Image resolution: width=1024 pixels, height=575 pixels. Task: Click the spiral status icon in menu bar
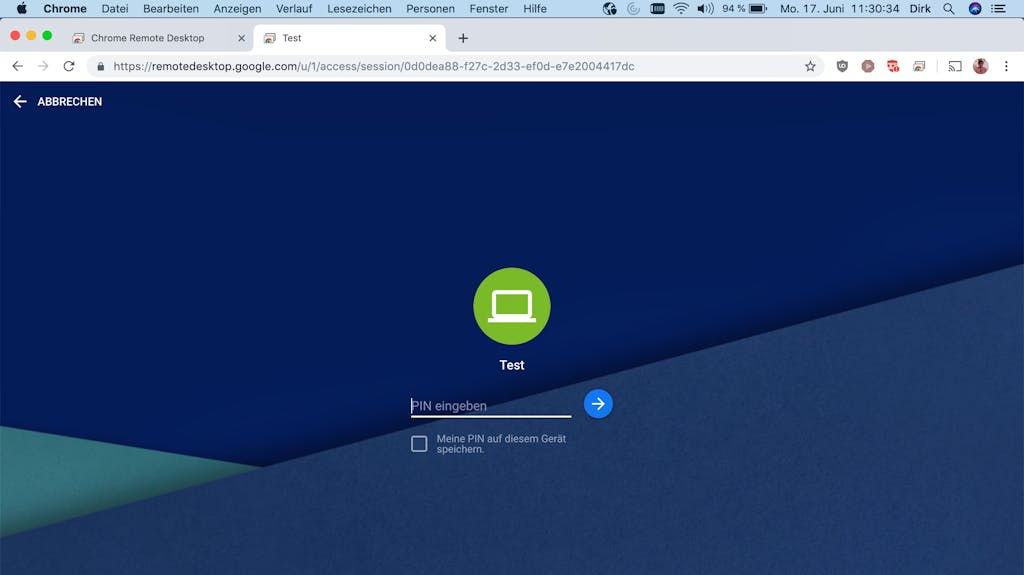pos(633,8)
